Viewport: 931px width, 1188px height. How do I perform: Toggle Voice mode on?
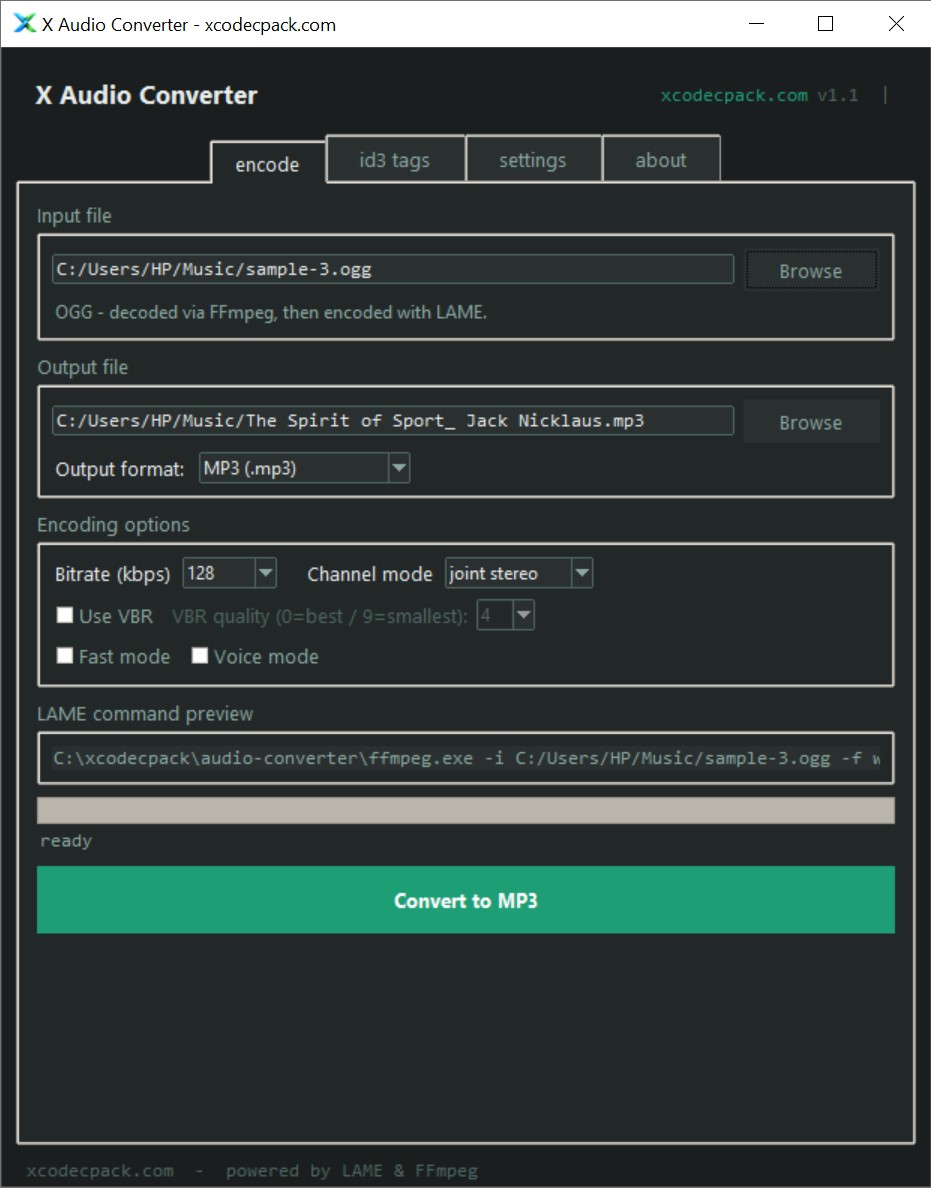click(199, 655)
